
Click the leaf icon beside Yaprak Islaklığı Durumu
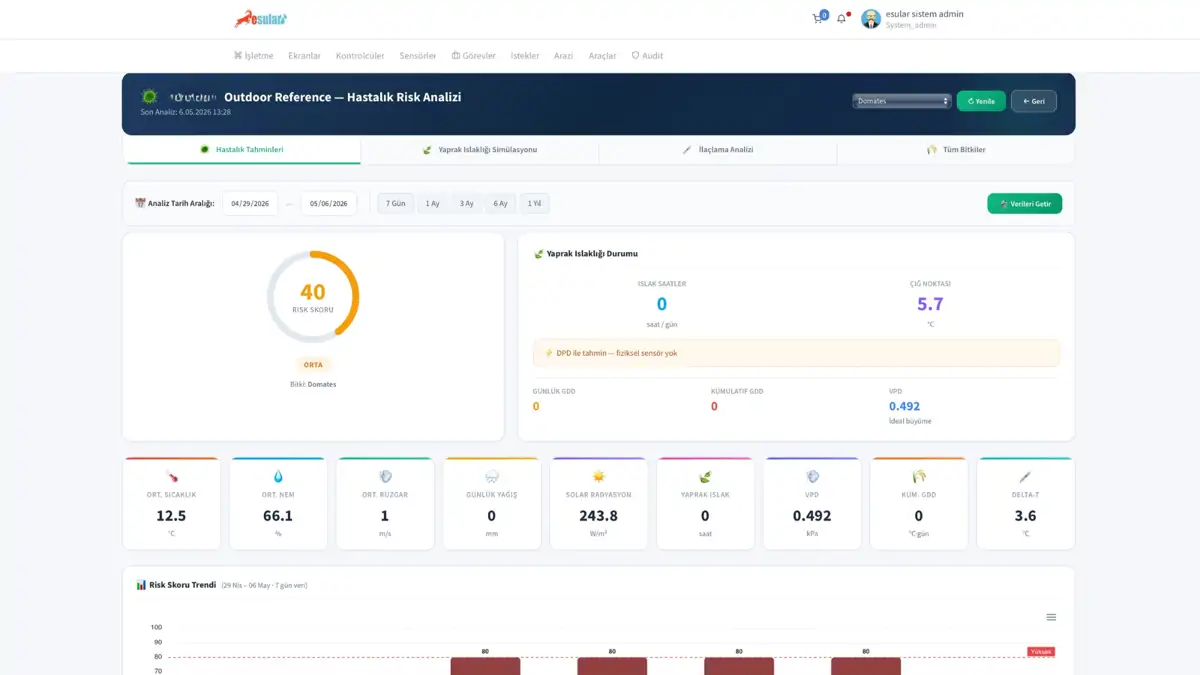pos(538,254)
